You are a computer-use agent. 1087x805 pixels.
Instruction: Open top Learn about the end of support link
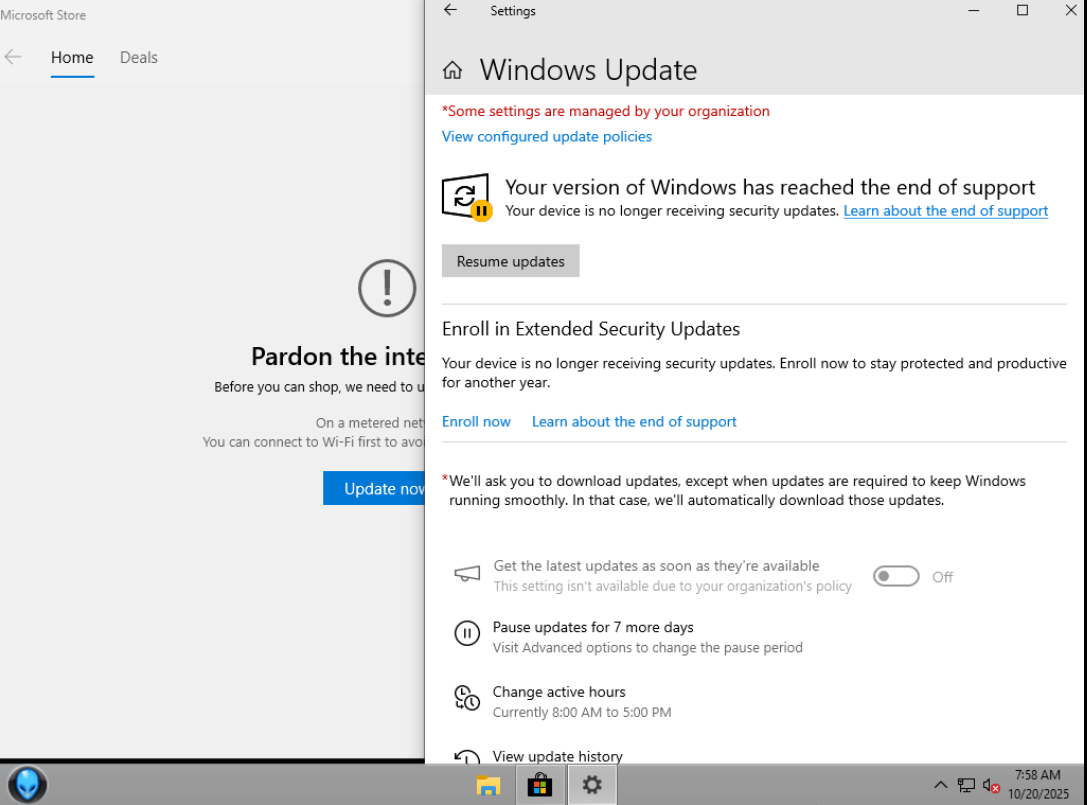pyautogui.click(x=946, y=211)
